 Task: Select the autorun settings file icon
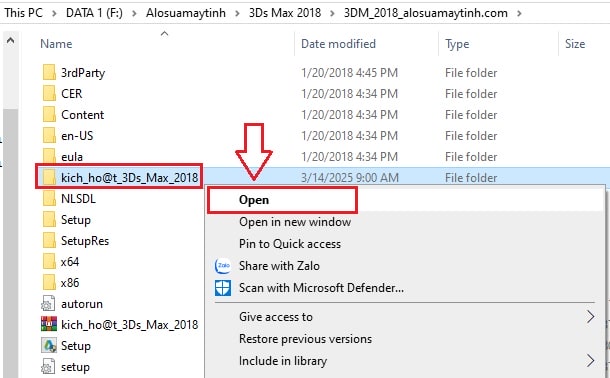click(x=48, y=304)
